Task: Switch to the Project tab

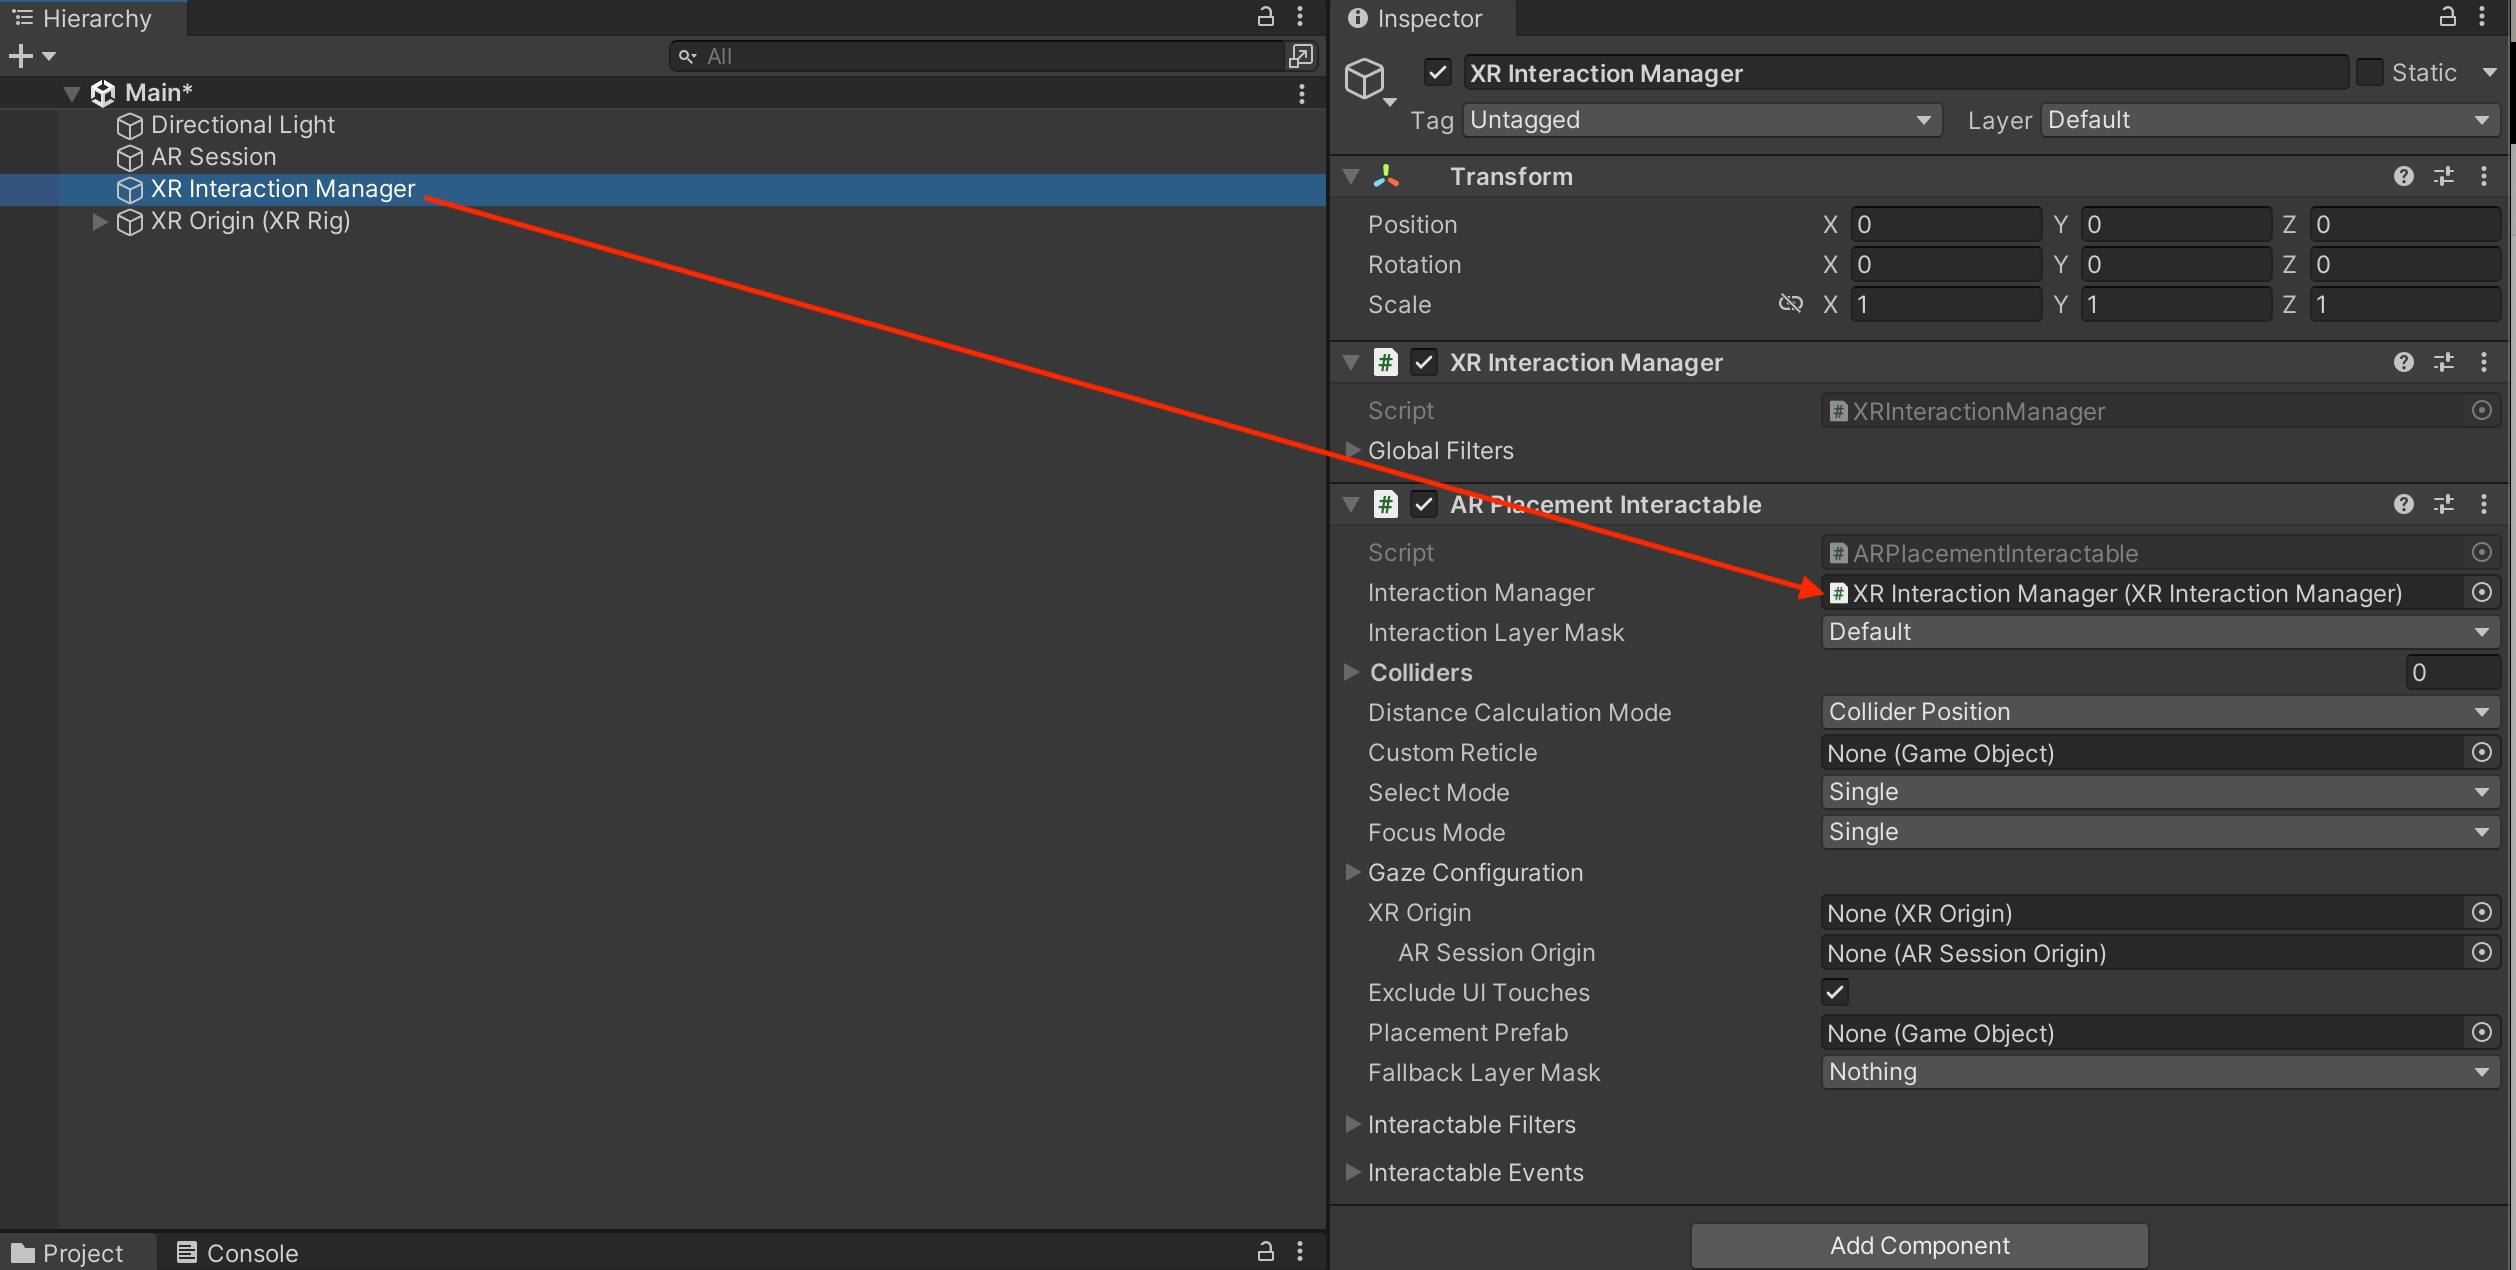Action: [x=68, y=1252]
